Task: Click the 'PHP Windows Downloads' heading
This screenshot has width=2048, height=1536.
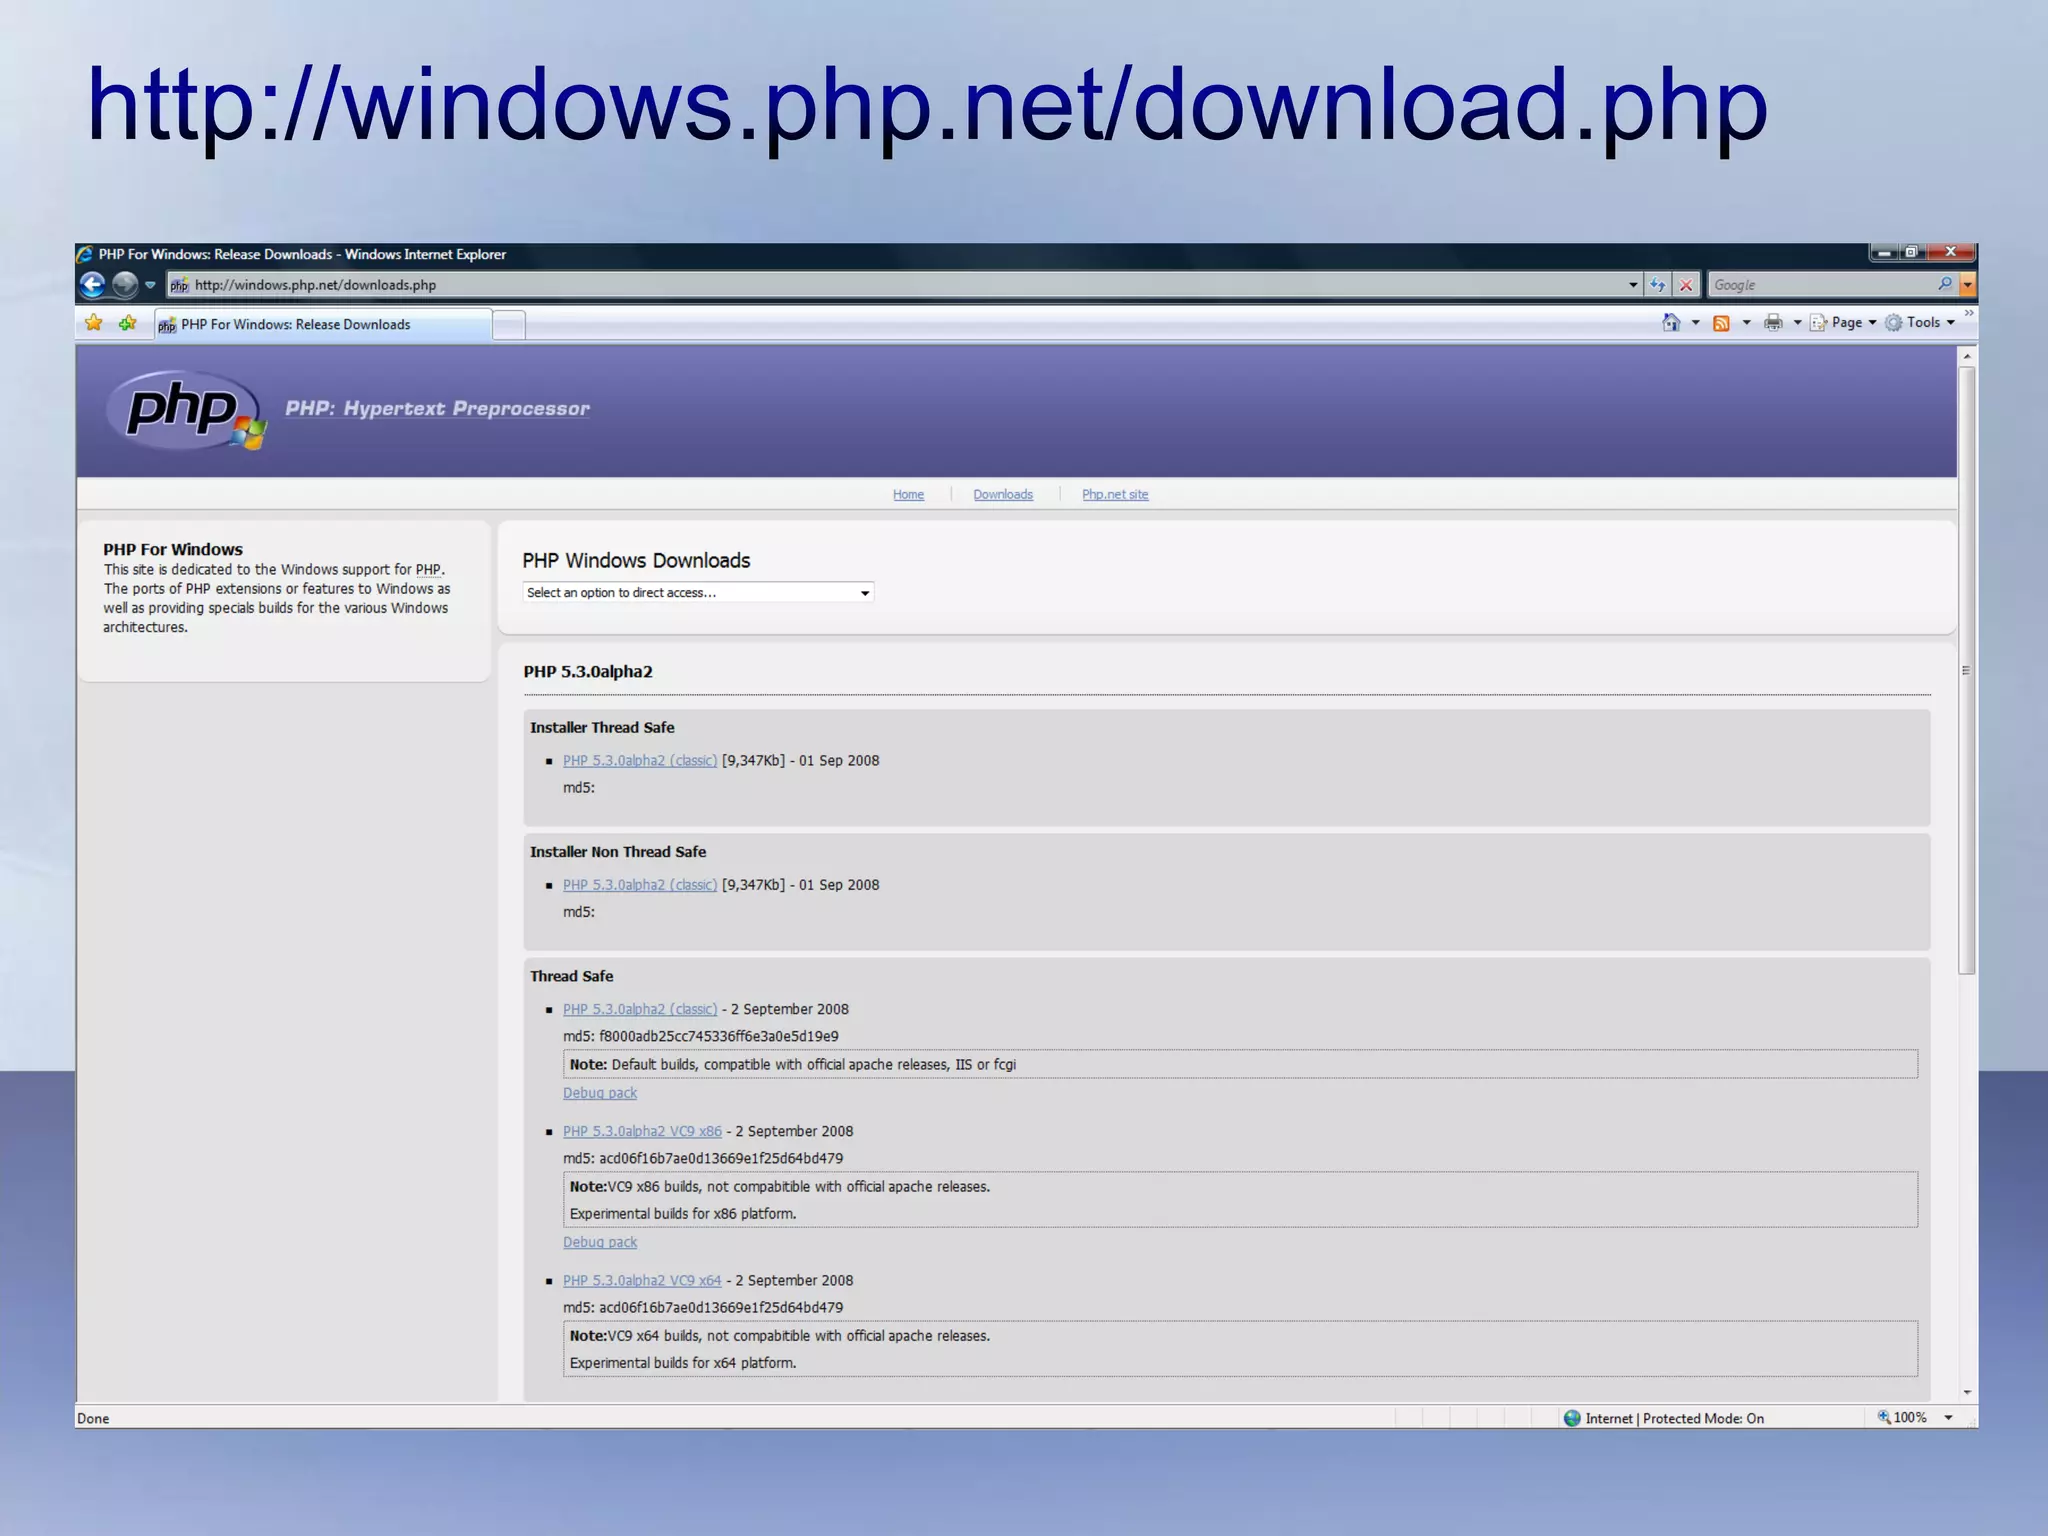Action: [x=636, y=561]
